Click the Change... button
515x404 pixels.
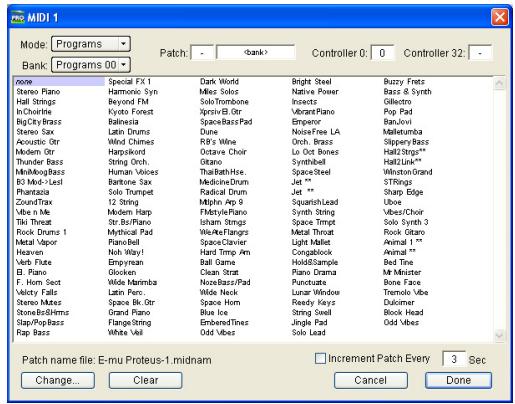[58, 380]
